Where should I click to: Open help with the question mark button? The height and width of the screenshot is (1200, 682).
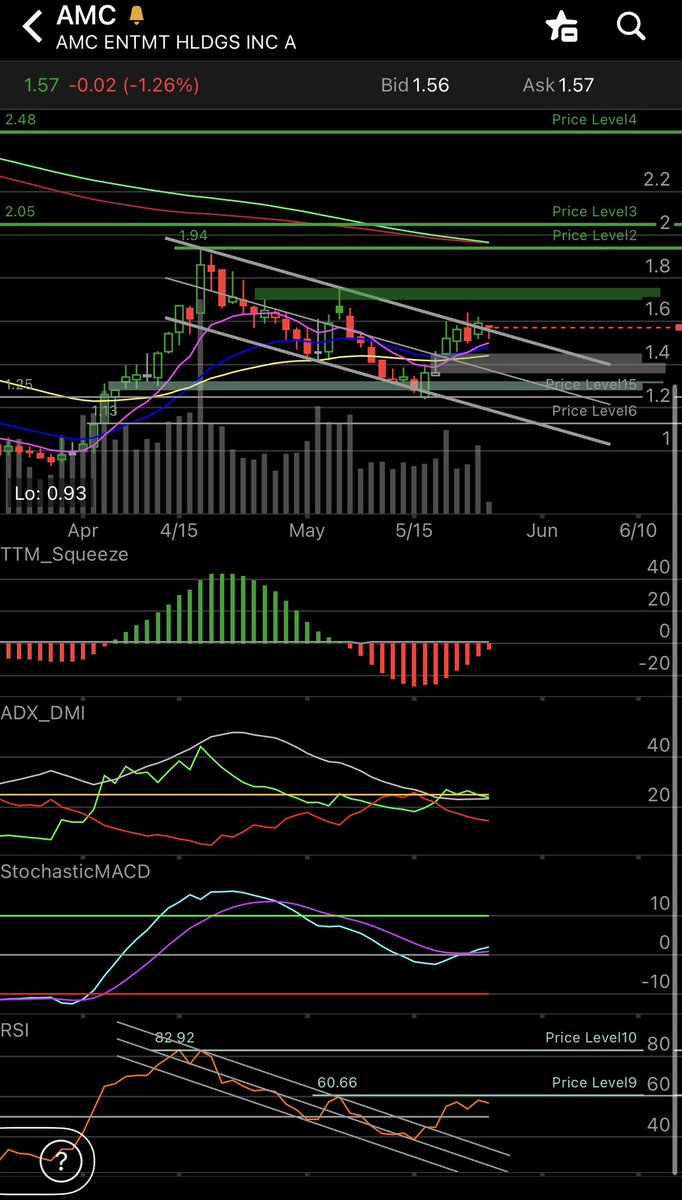(61, 1161)
